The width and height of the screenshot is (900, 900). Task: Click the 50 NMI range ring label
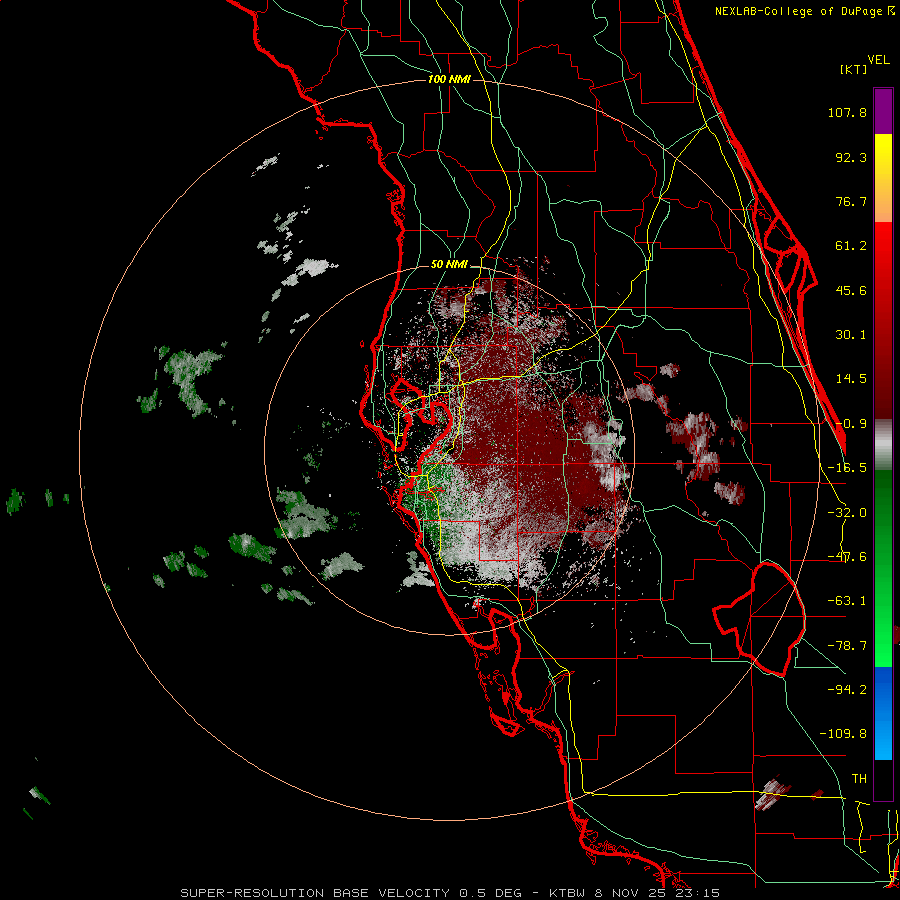click(x=449, y=265)
